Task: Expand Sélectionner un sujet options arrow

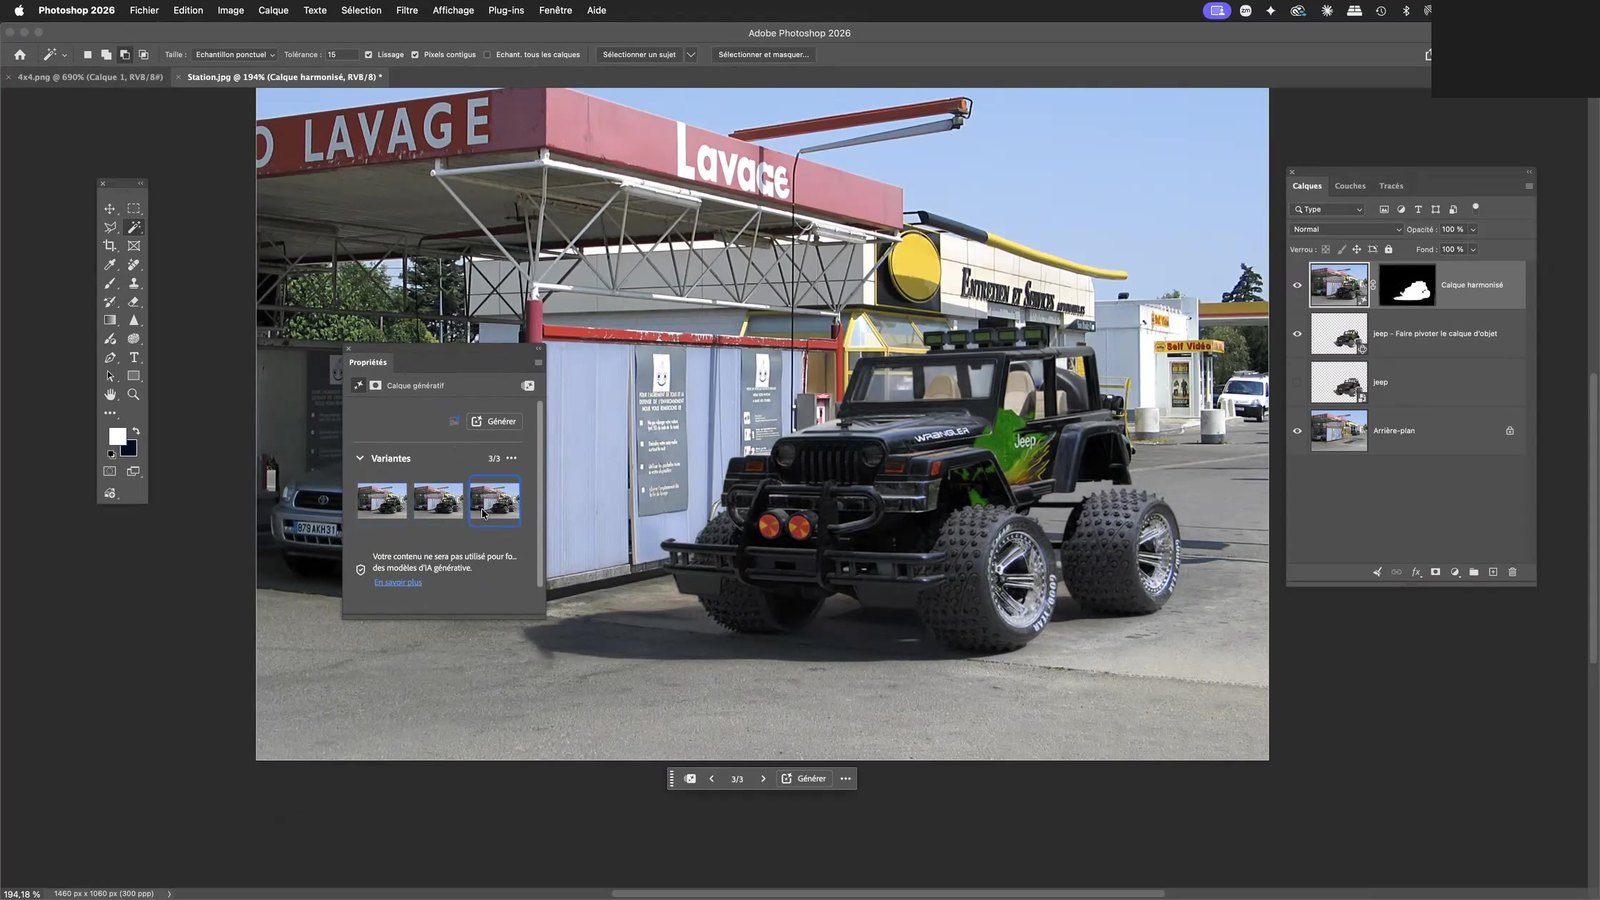Action: pyautogui.click(x=690, y=55)
